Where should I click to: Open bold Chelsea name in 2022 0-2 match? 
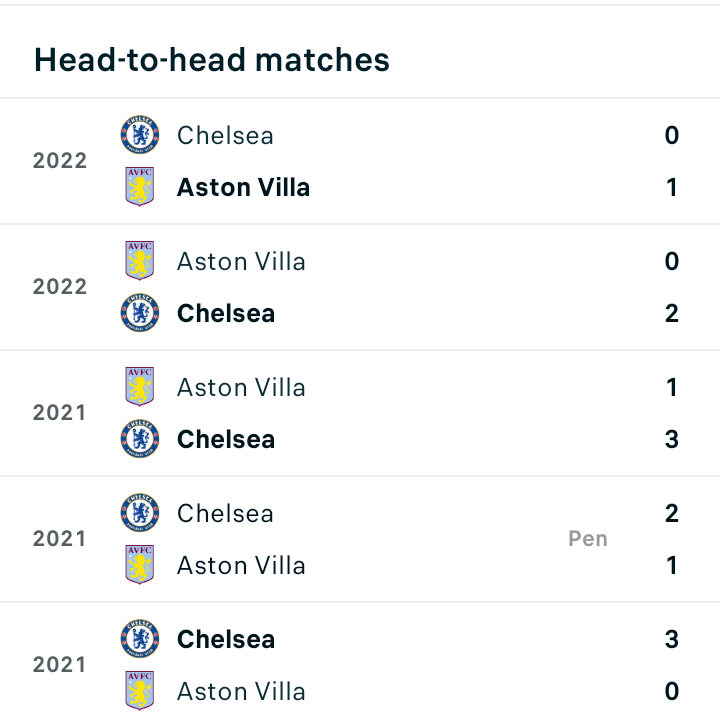tap(226, 314)
